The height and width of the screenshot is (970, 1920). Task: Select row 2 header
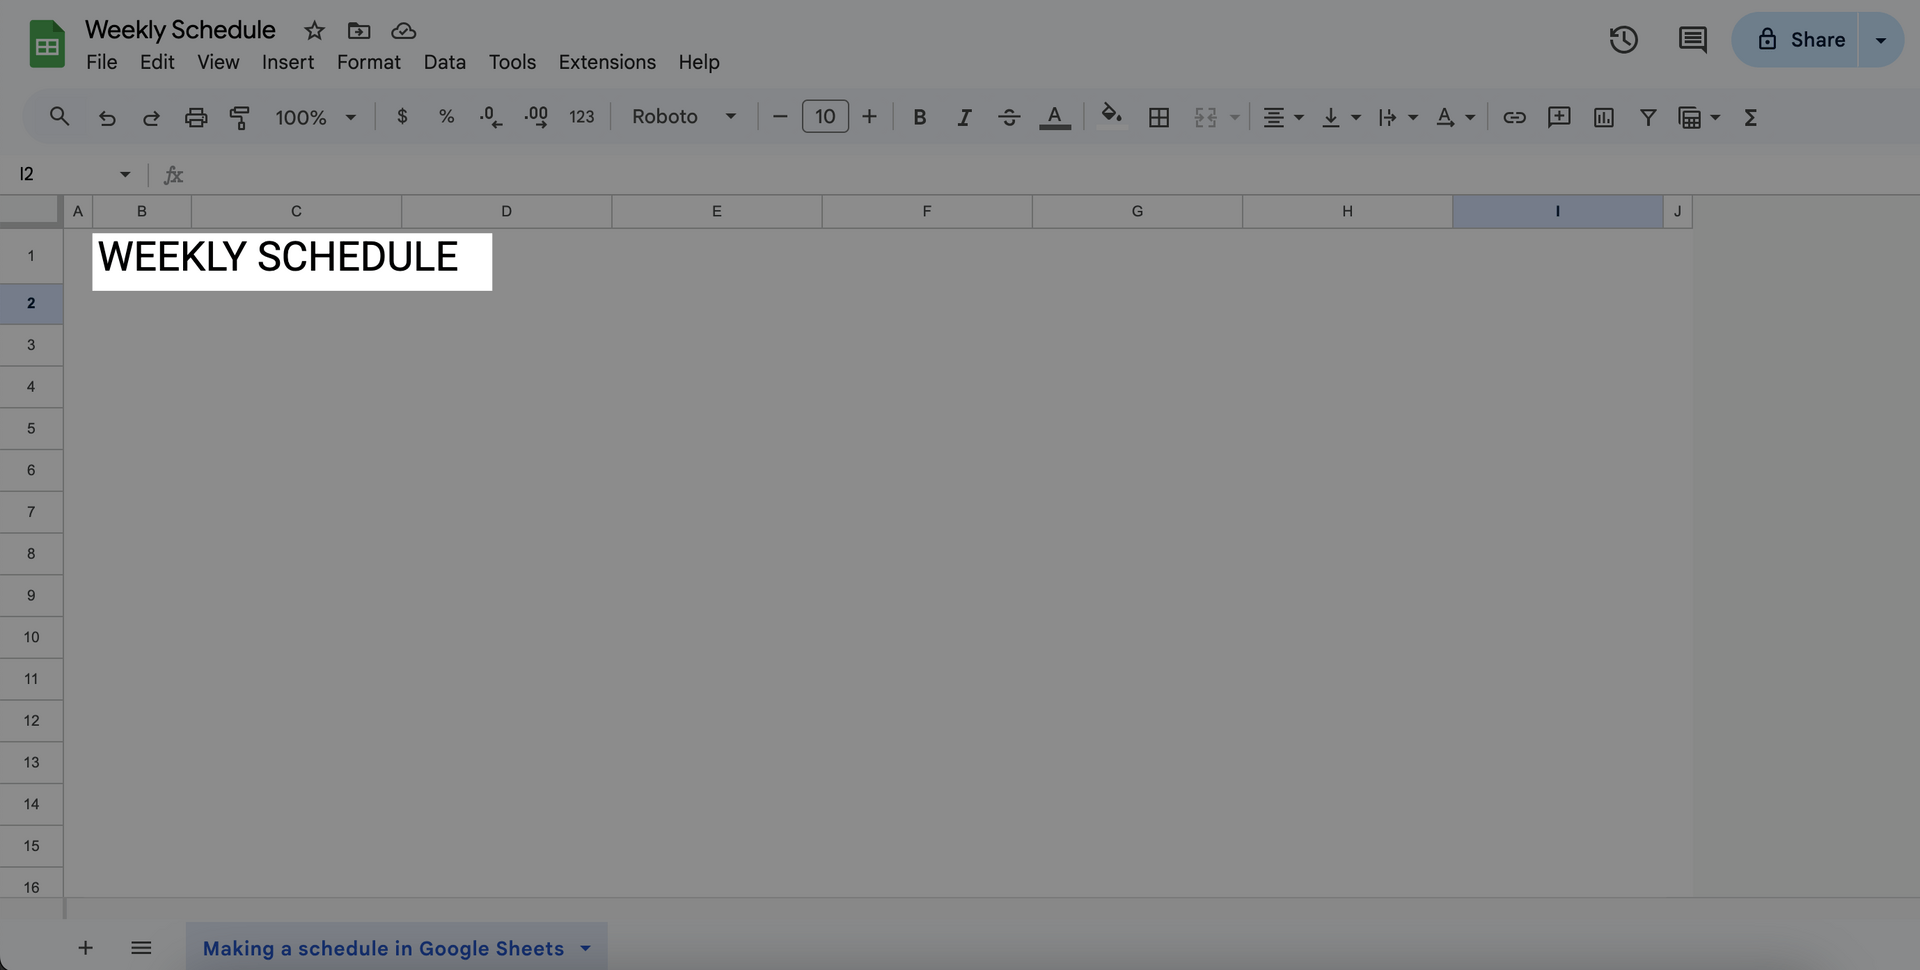[31, 303]
